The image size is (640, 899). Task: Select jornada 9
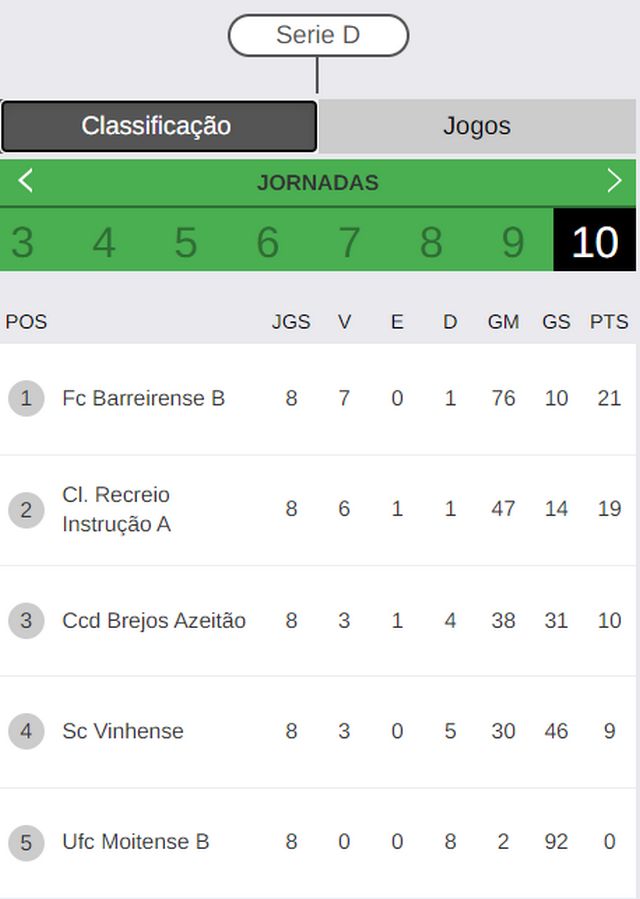pos(513,242)
